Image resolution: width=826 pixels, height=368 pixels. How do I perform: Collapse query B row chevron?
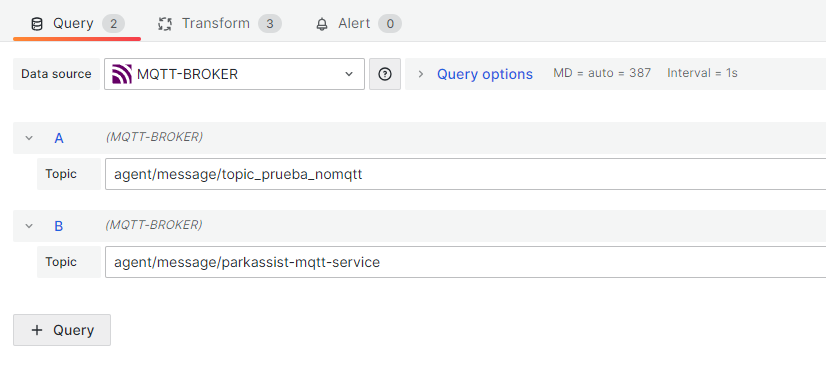(x=29, y=226)
